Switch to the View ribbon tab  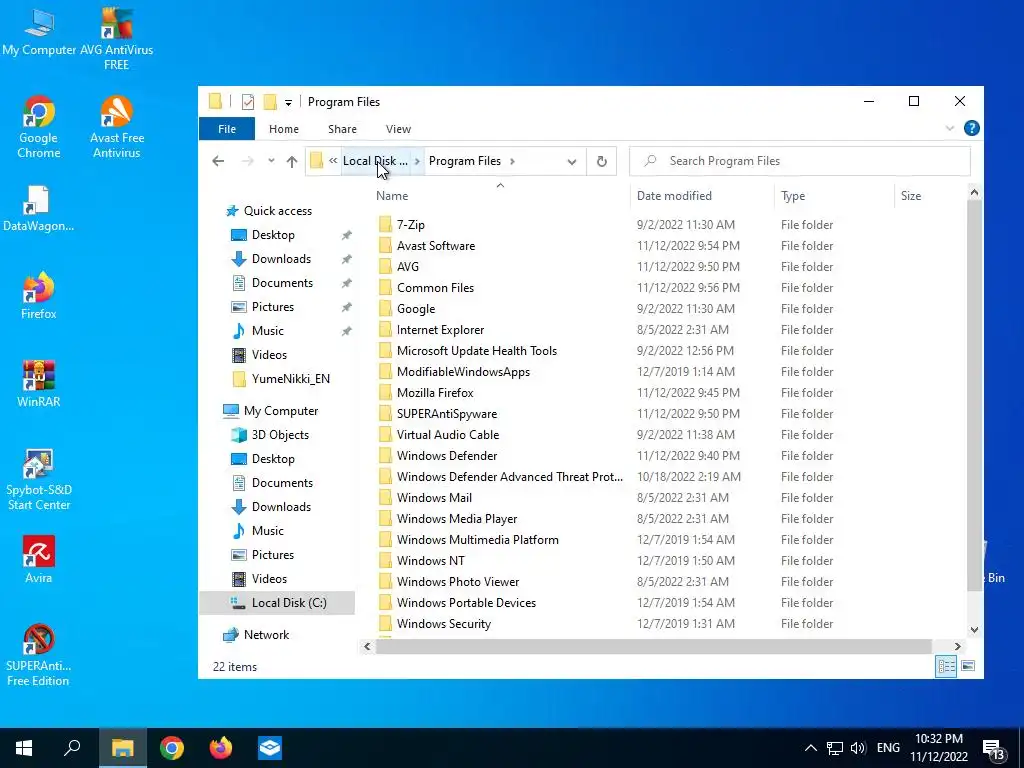coord(398,129)
